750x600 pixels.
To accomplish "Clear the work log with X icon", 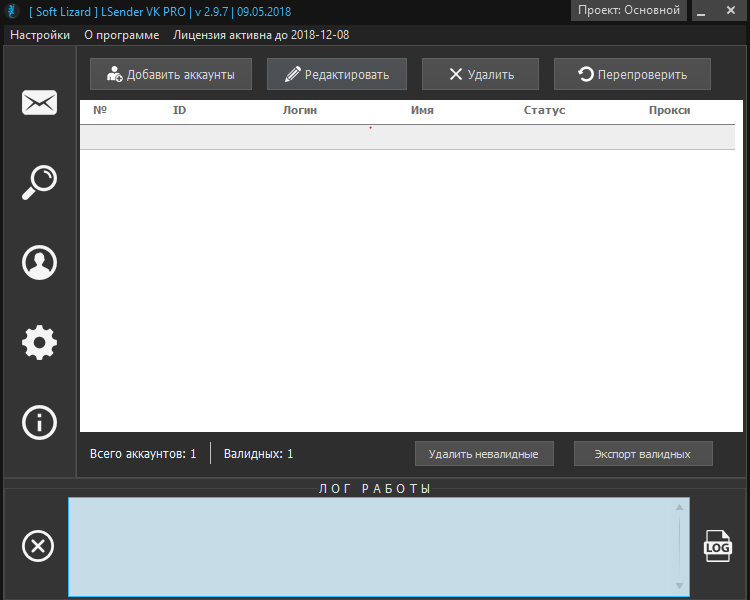I will (38, 546).
